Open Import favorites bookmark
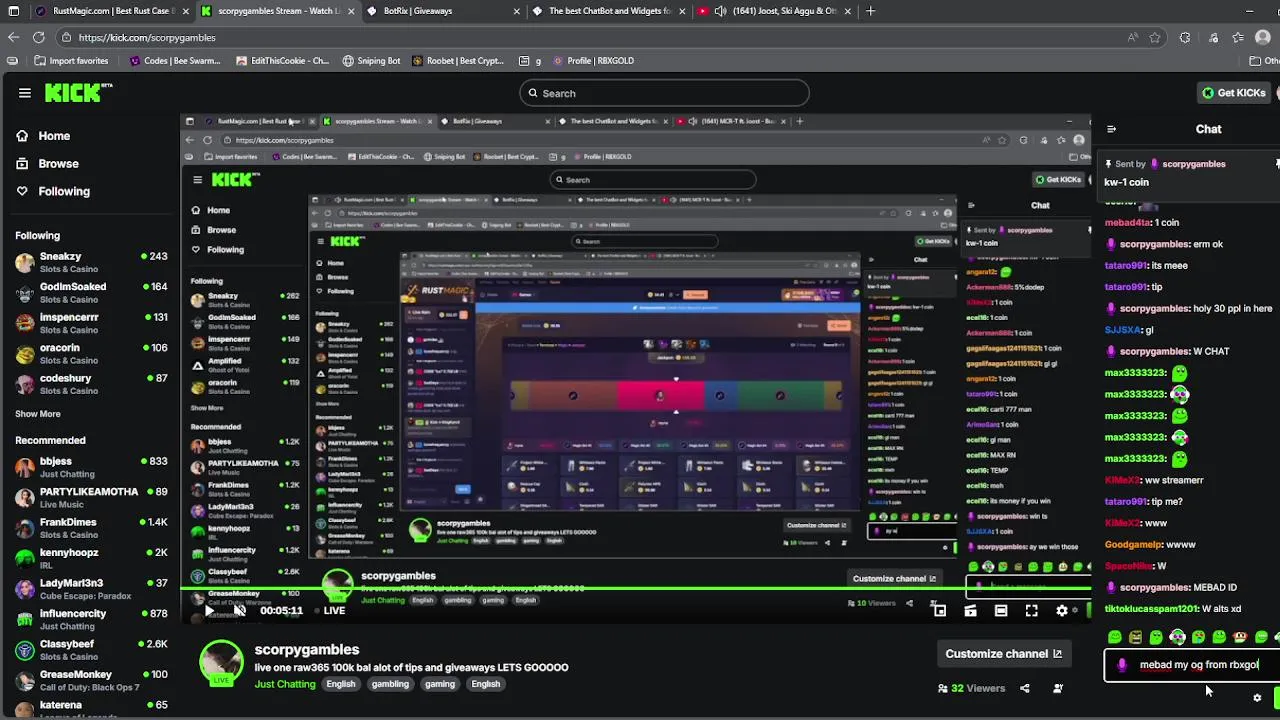 70,60
